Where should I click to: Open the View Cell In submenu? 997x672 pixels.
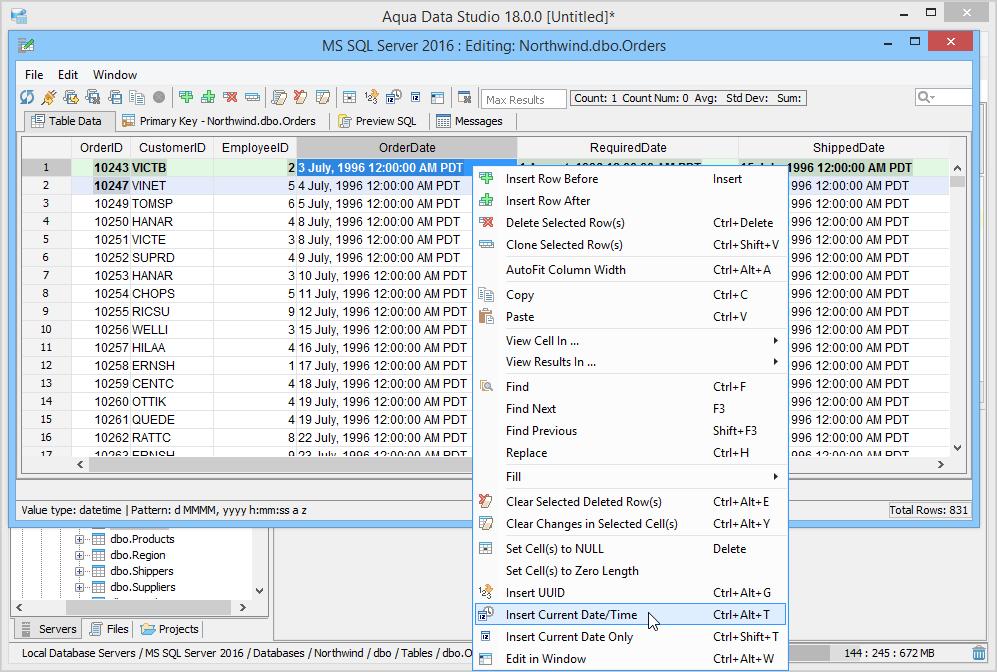631,341
